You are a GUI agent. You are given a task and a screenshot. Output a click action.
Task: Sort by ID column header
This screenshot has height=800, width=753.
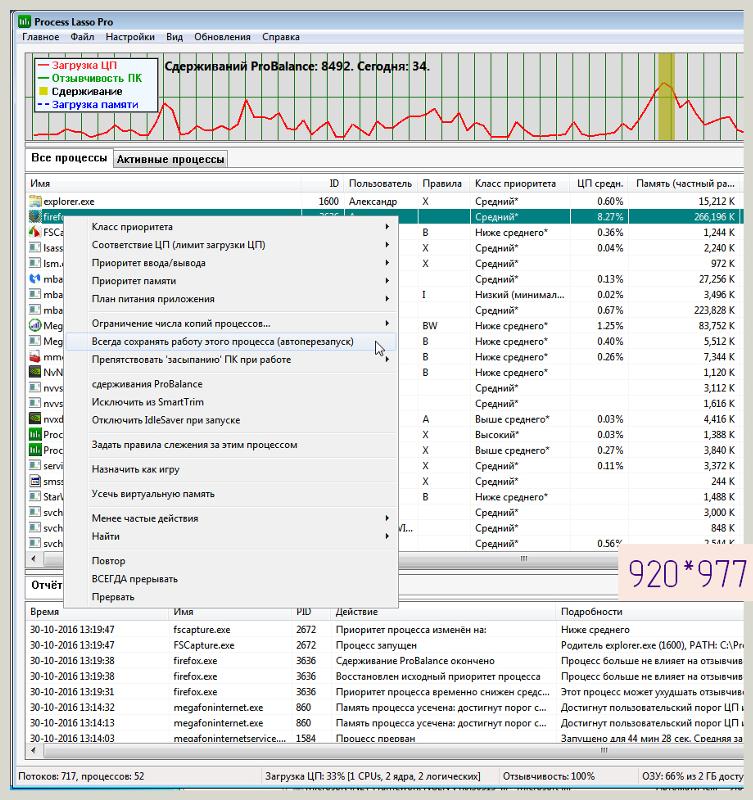pos(322,183)
